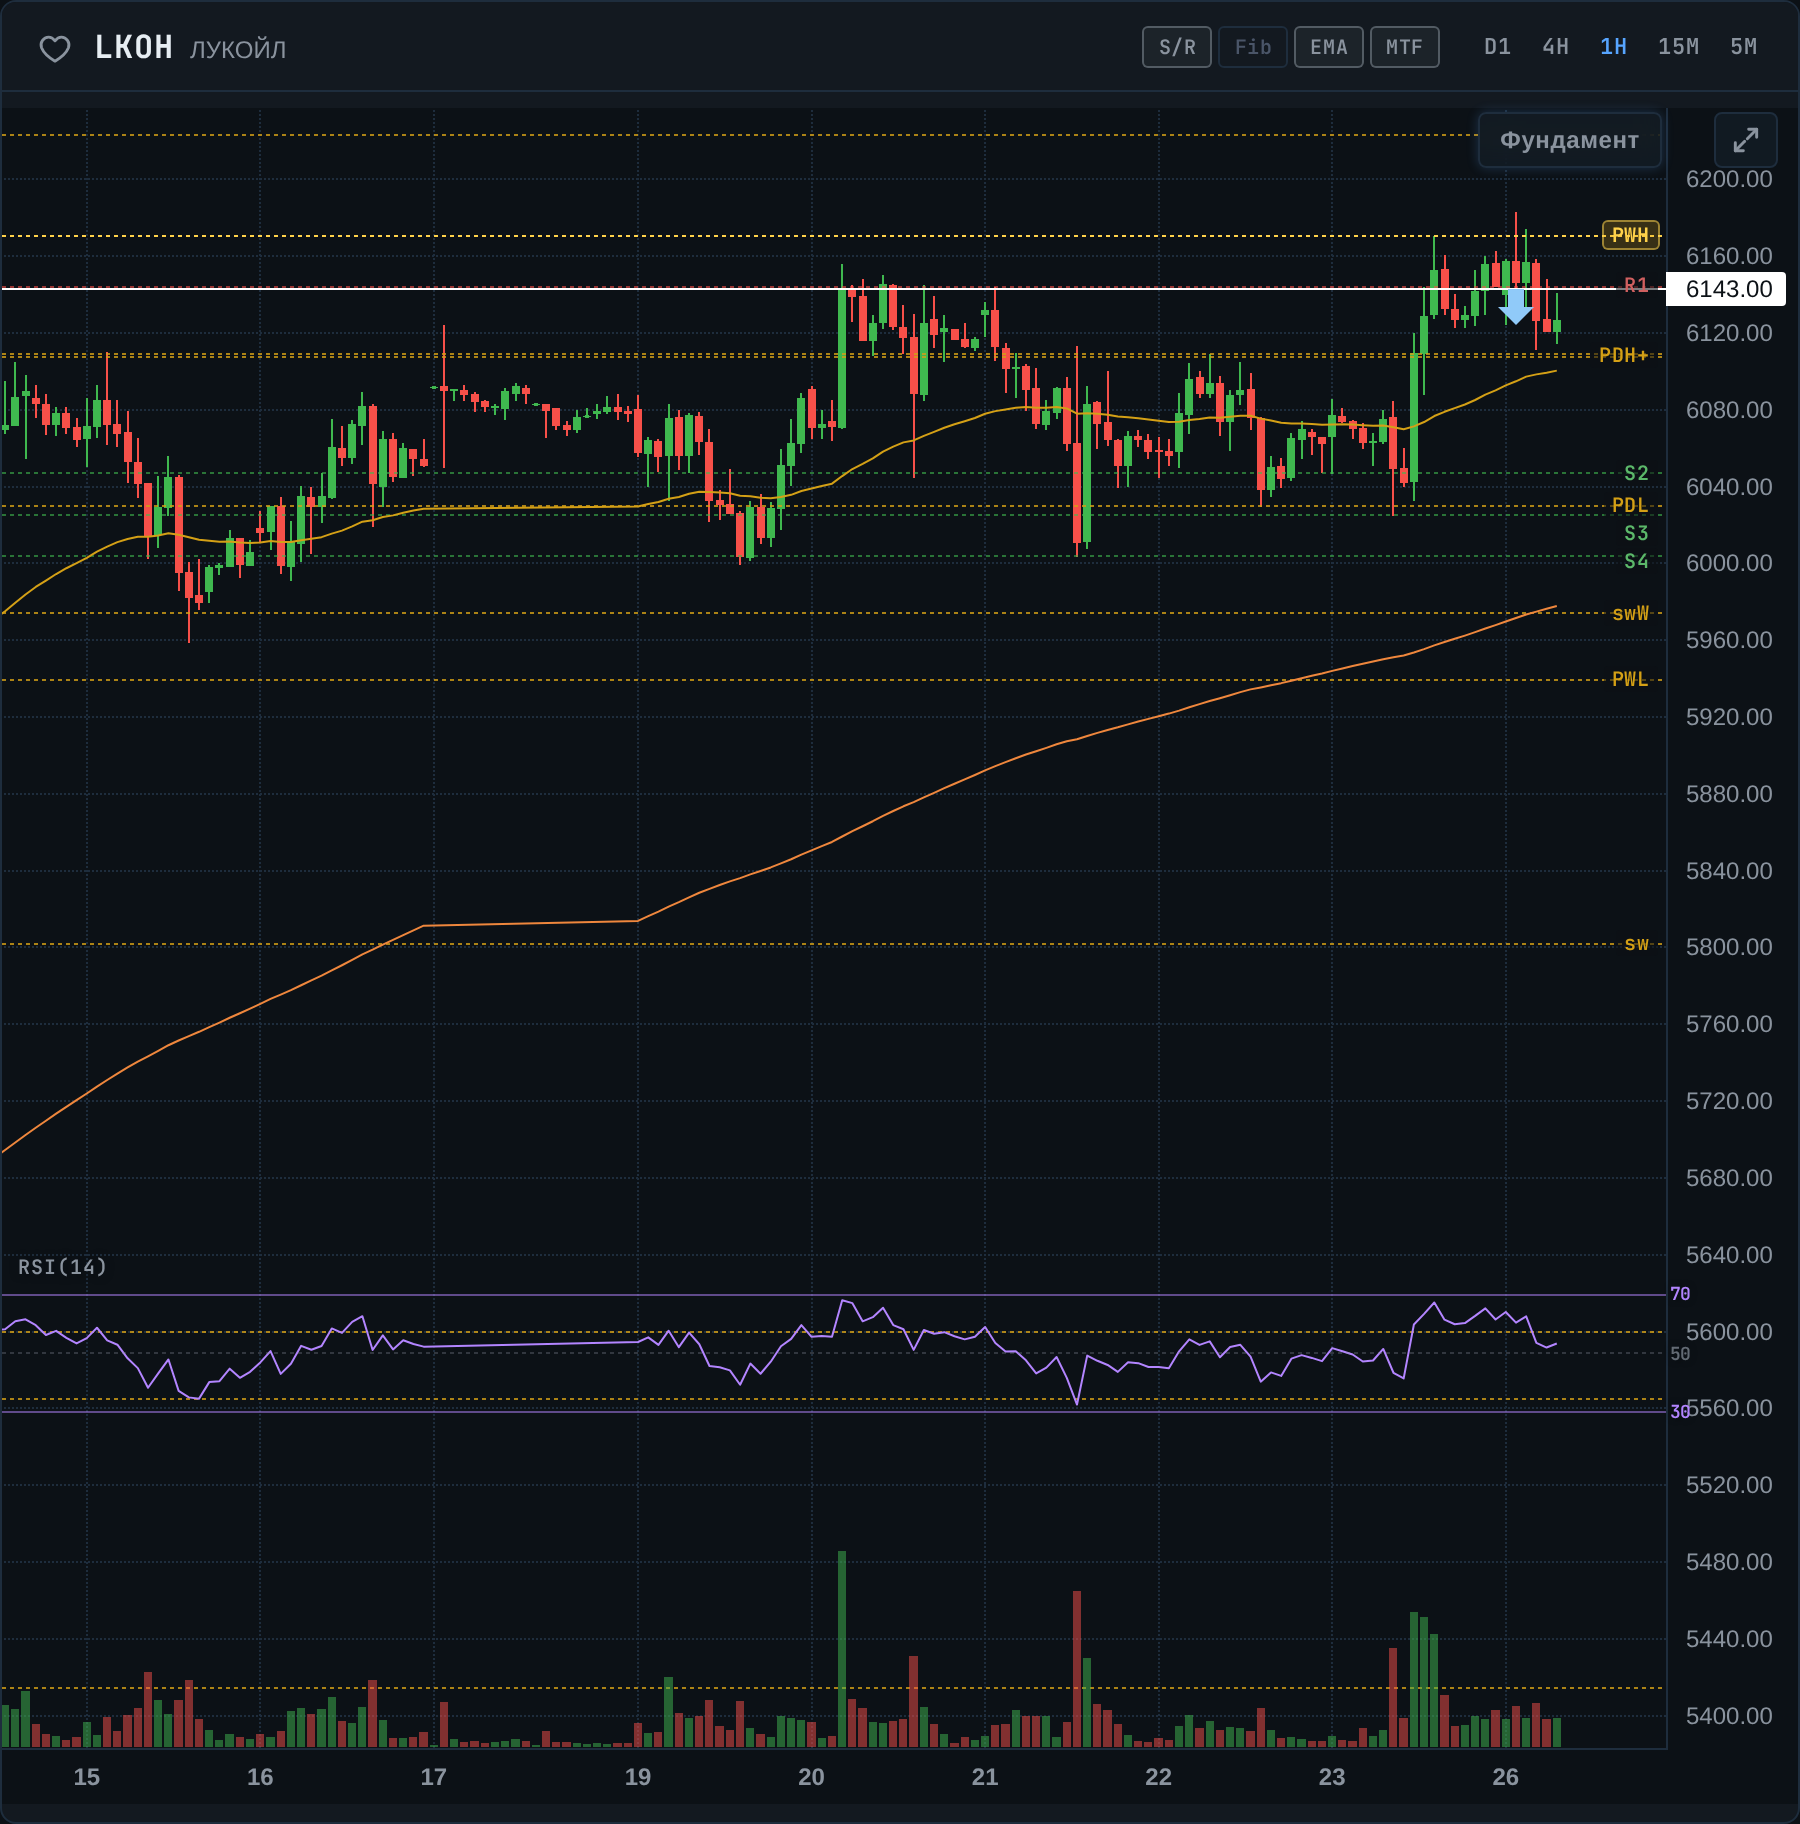Expand chart to fullscreen
This screenshot has height=1824, width=1800.
click(x=1745, y=140)
